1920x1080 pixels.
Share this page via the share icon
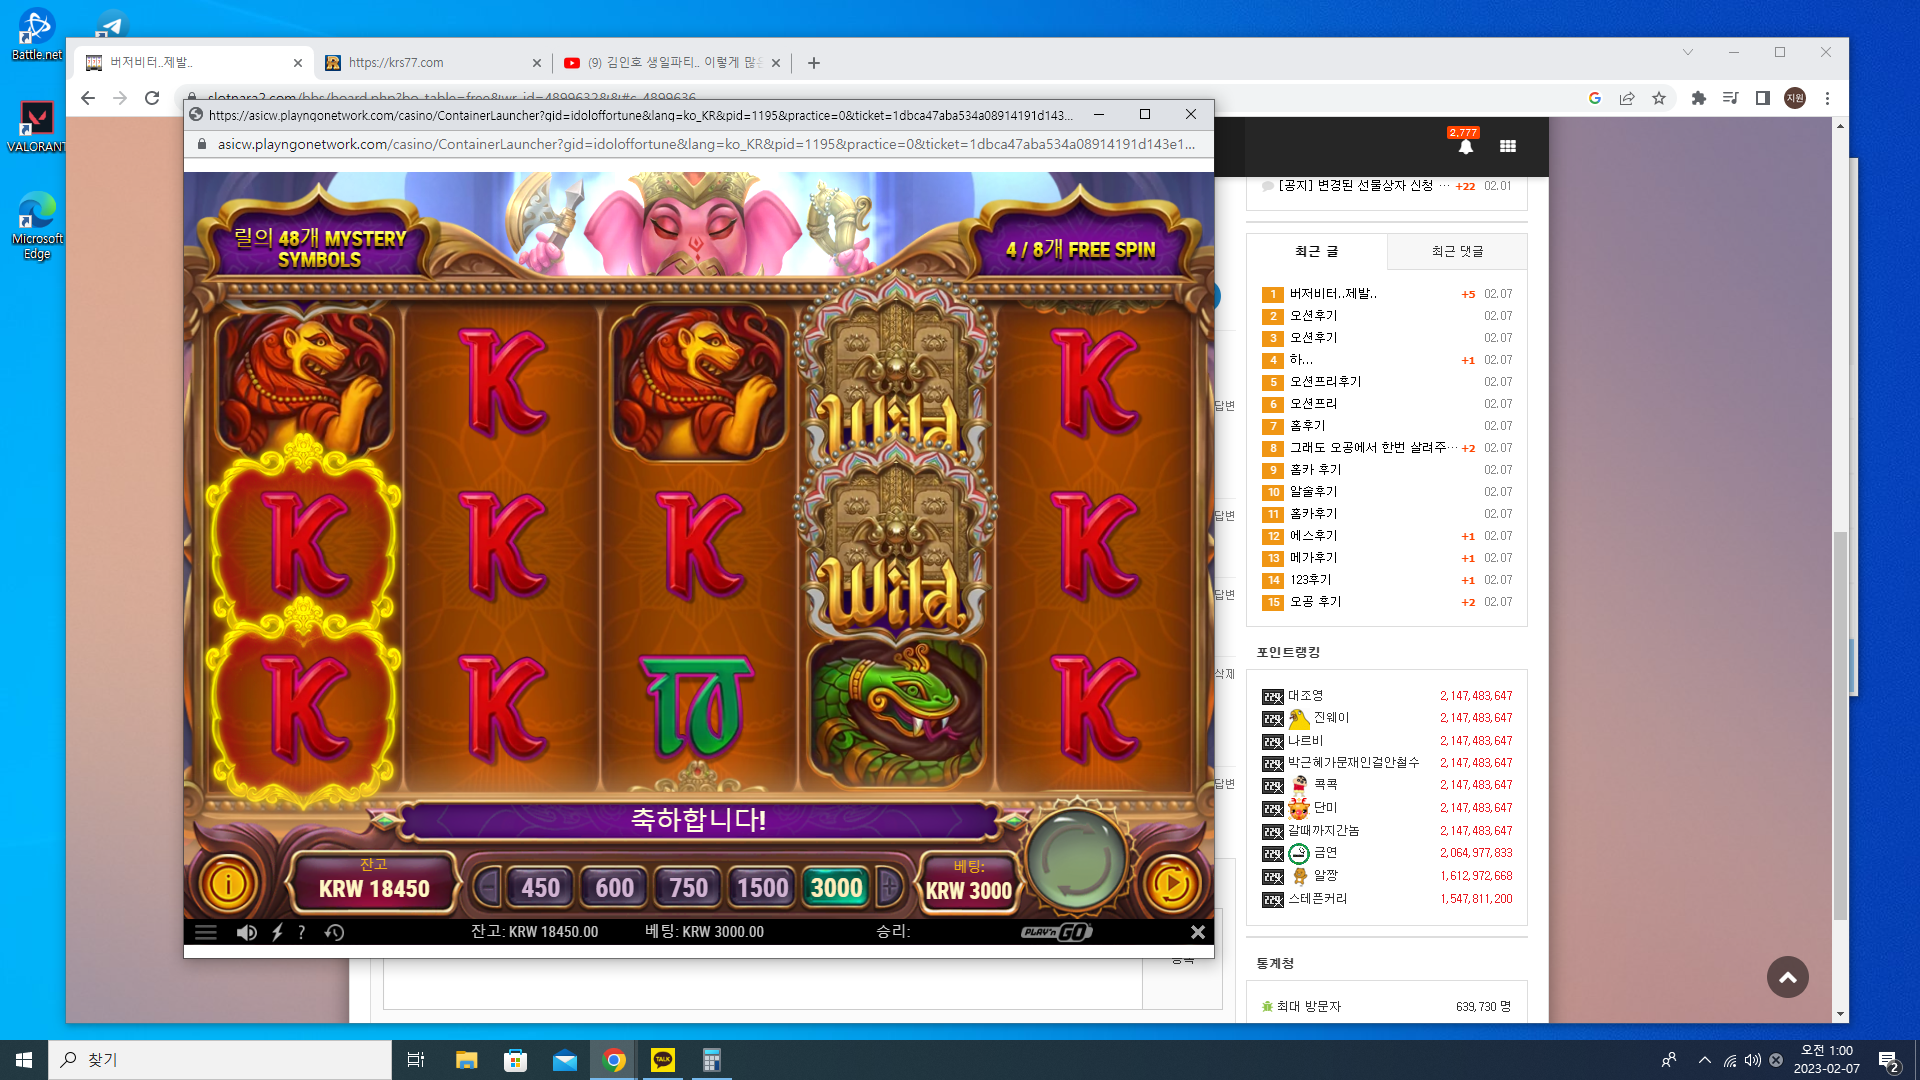[1627, 98]
